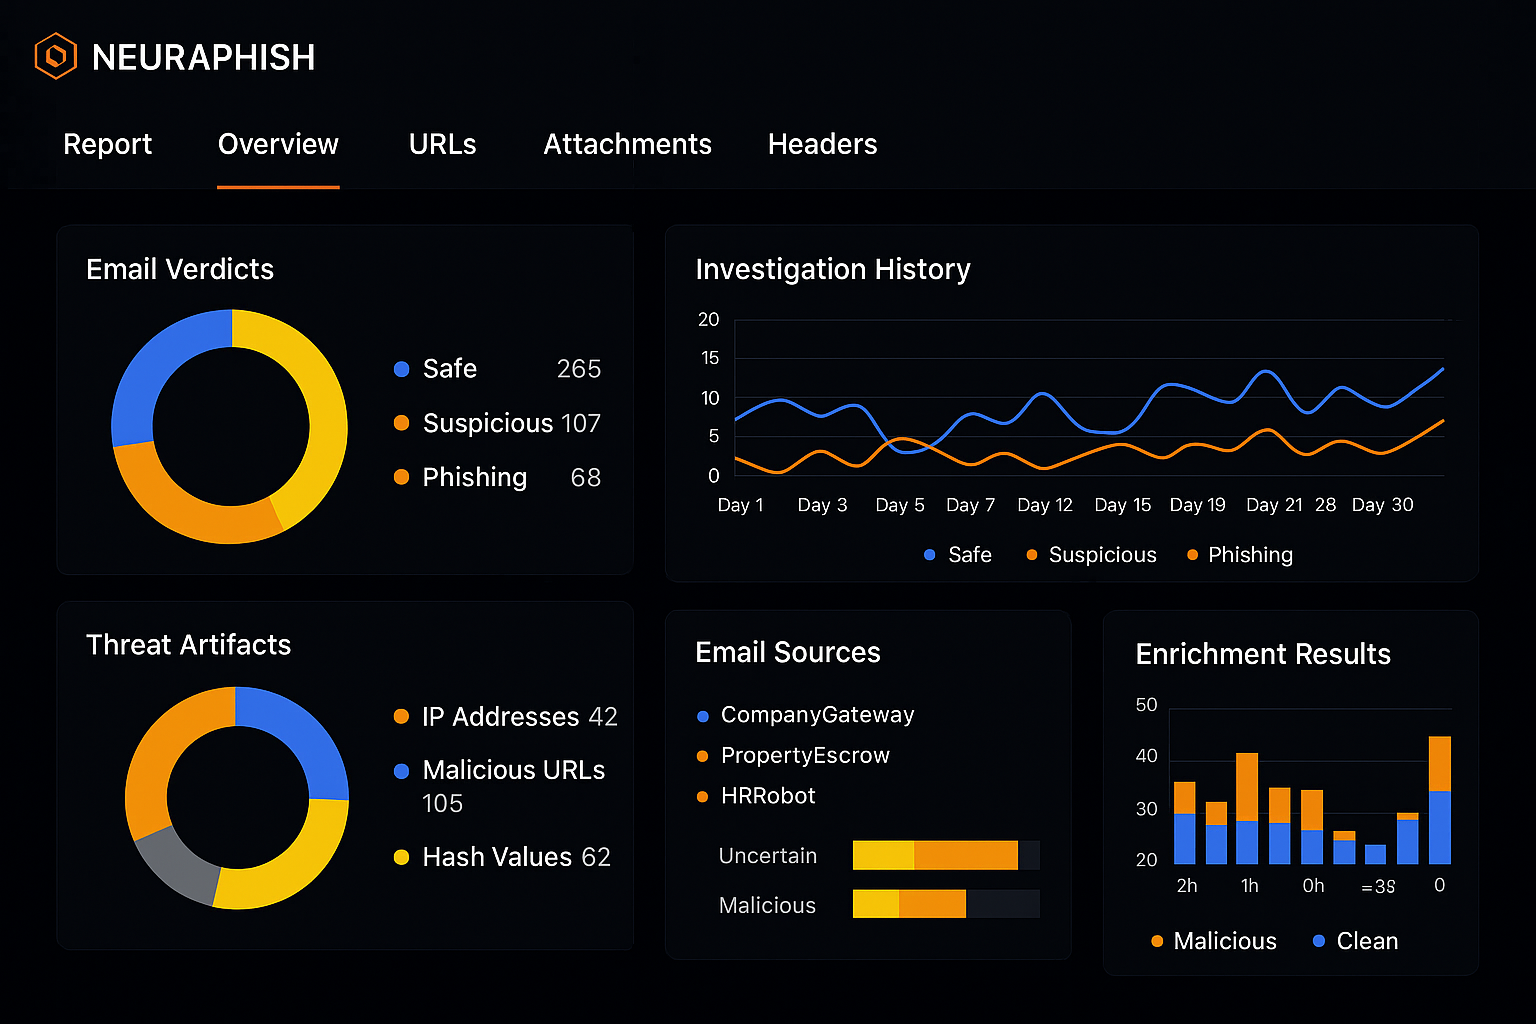1536x1024 pixels.
Task: Toggle the Safe series in Investigation History legend
Action: (x=929, y=555)
